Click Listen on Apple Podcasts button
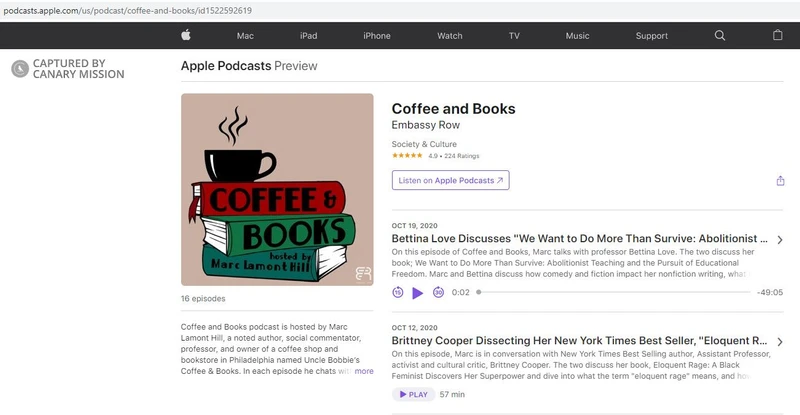 pos(451,180)
